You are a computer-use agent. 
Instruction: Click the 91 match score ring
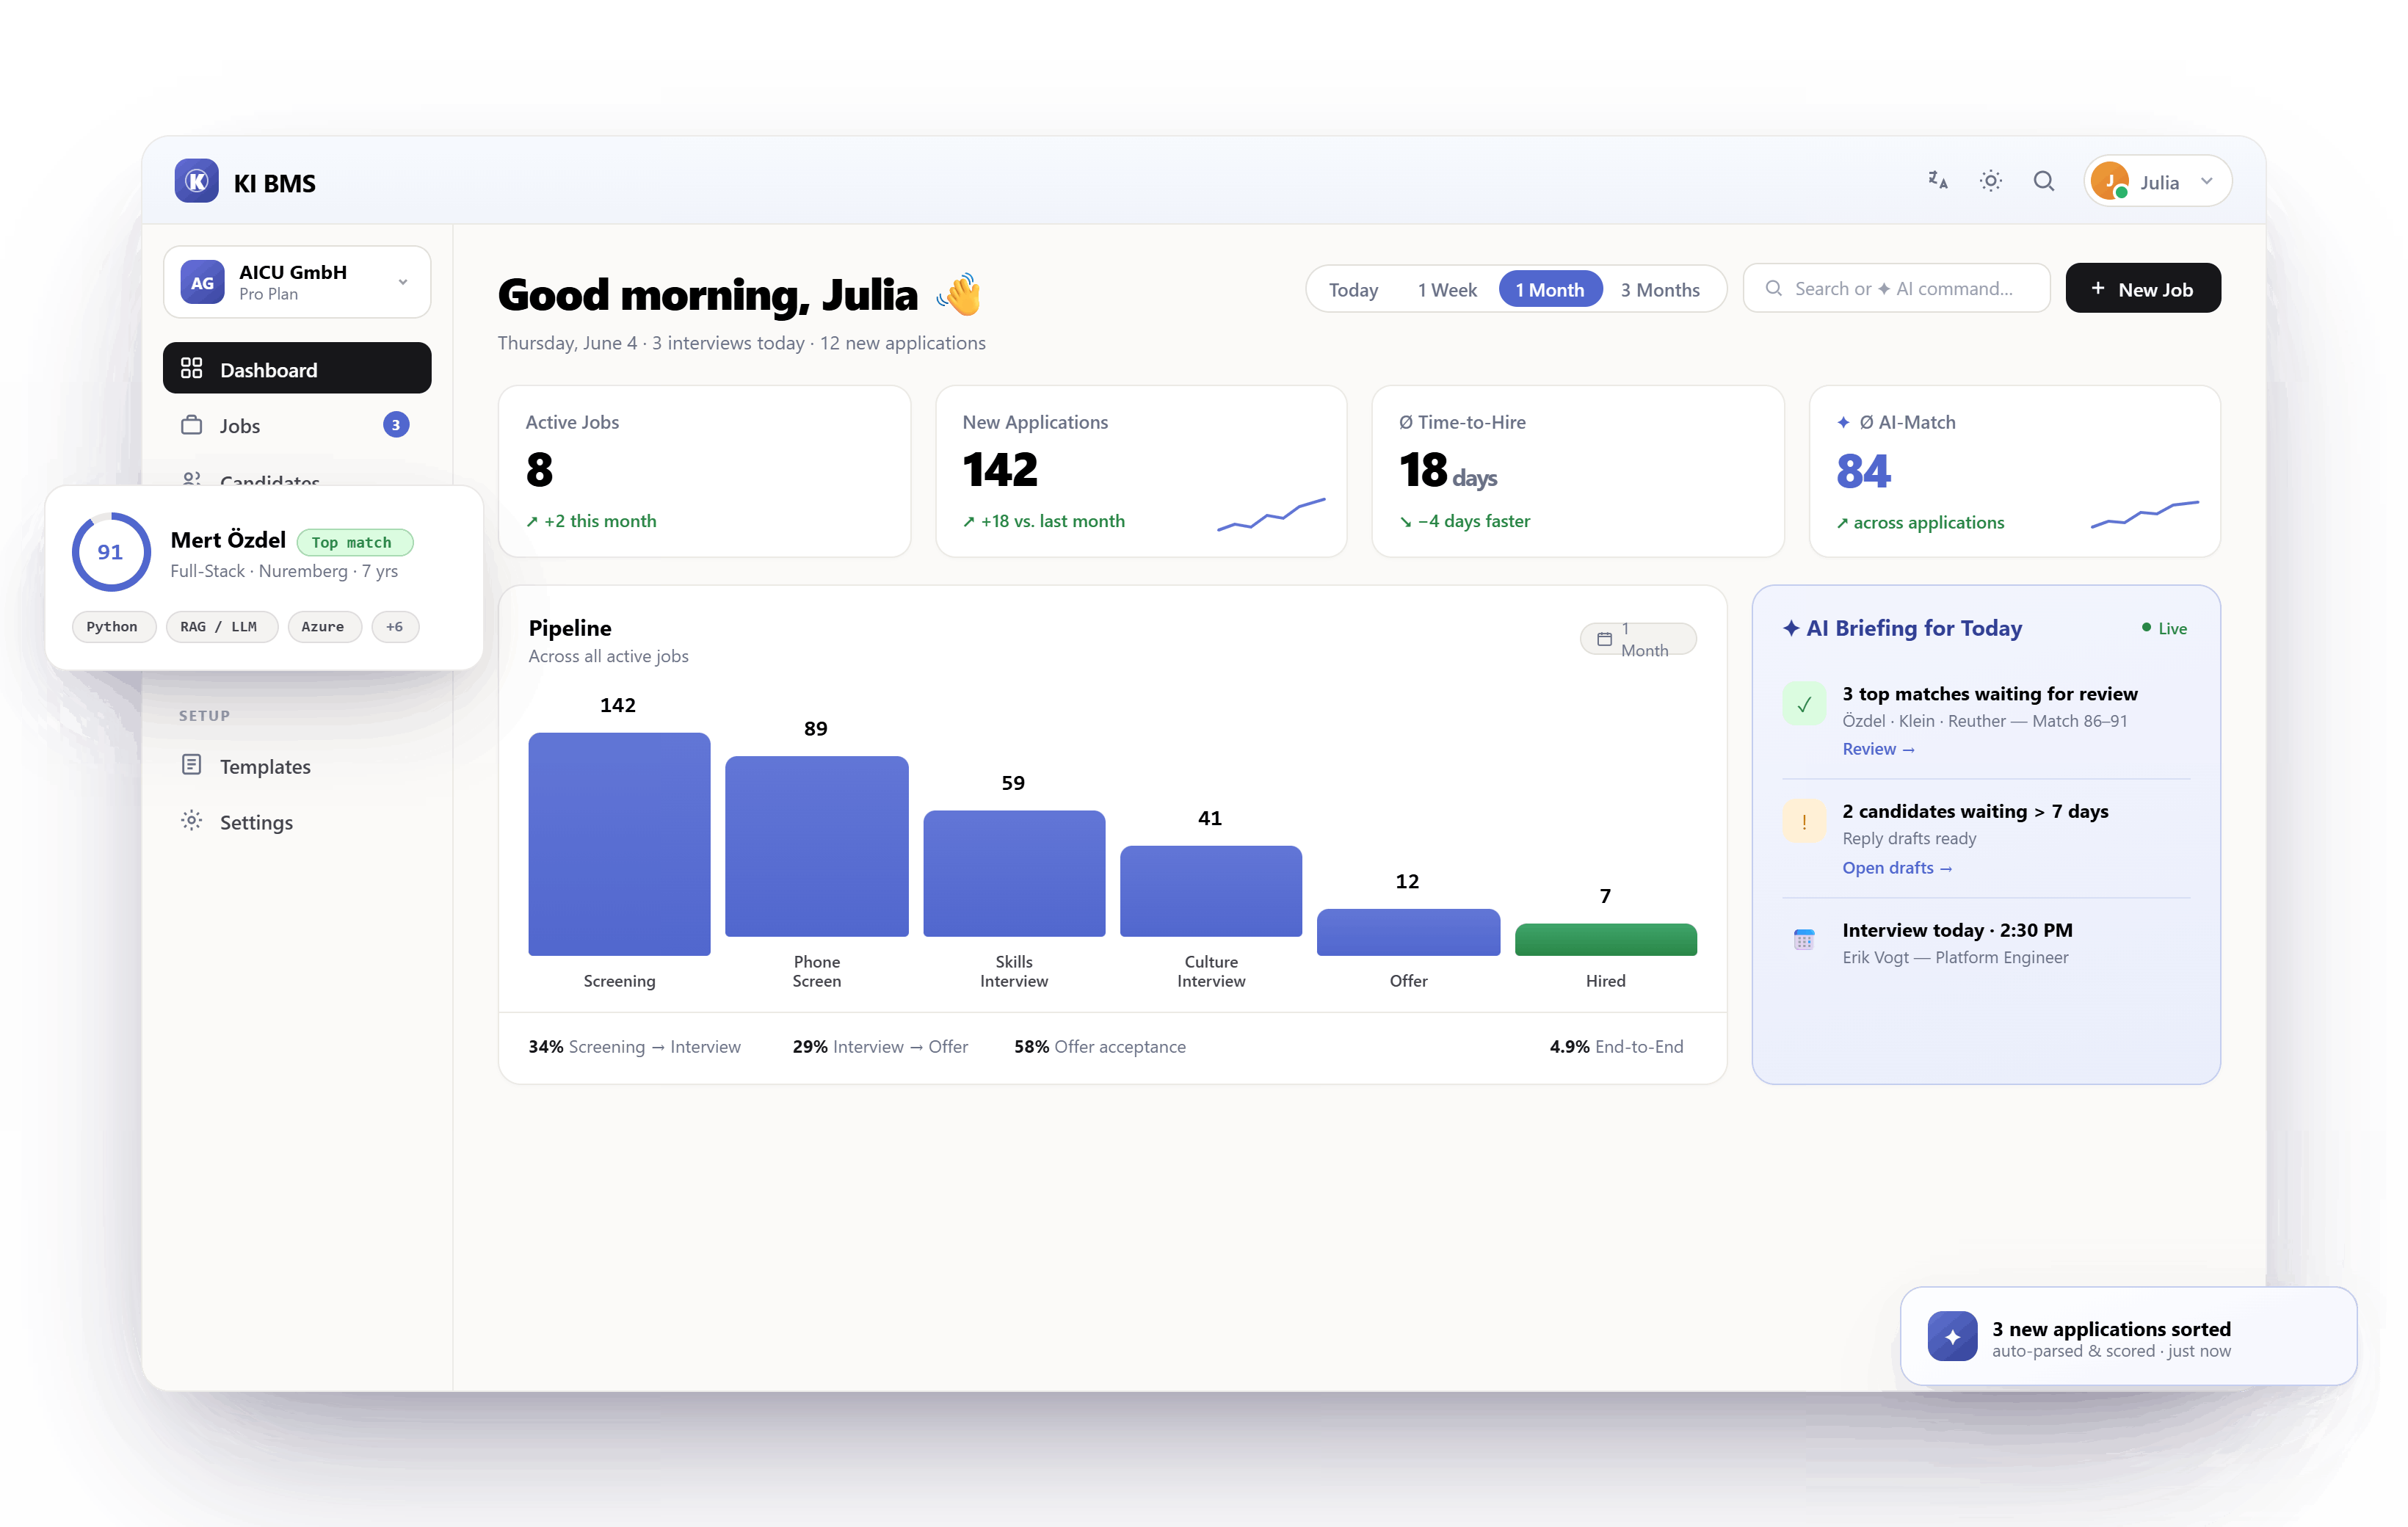click(x=111, y=552)
